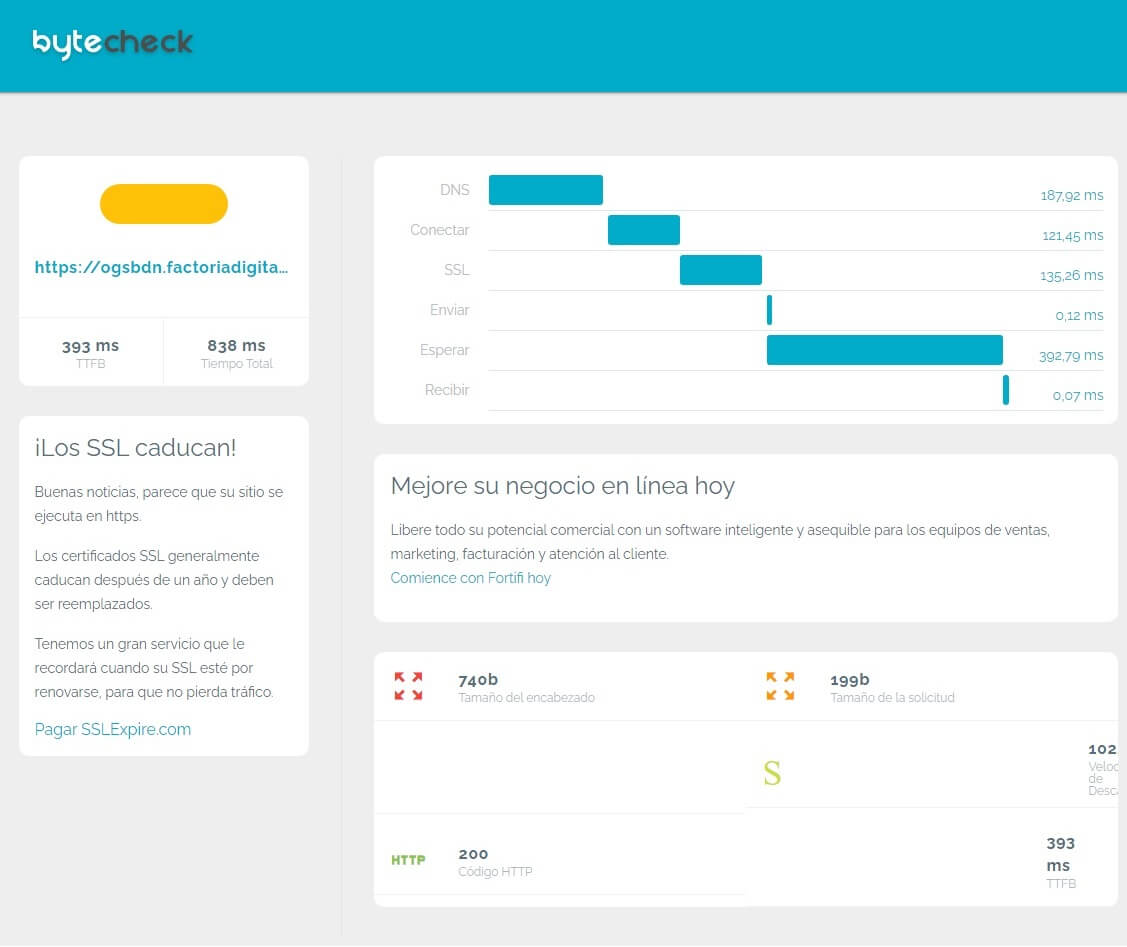The image size is (1127, 947).
Task: Select the 135,26 ms SSL value
Action: (x=1072, y=275)
